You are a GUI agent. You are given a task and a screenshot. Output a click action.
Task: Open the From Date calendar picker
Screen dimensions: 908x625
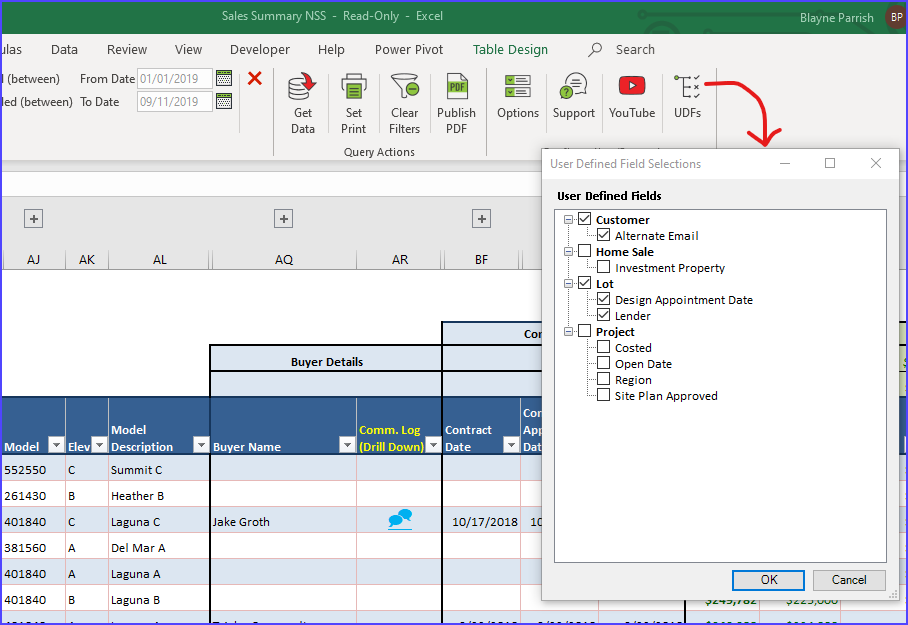coord(223,78)
